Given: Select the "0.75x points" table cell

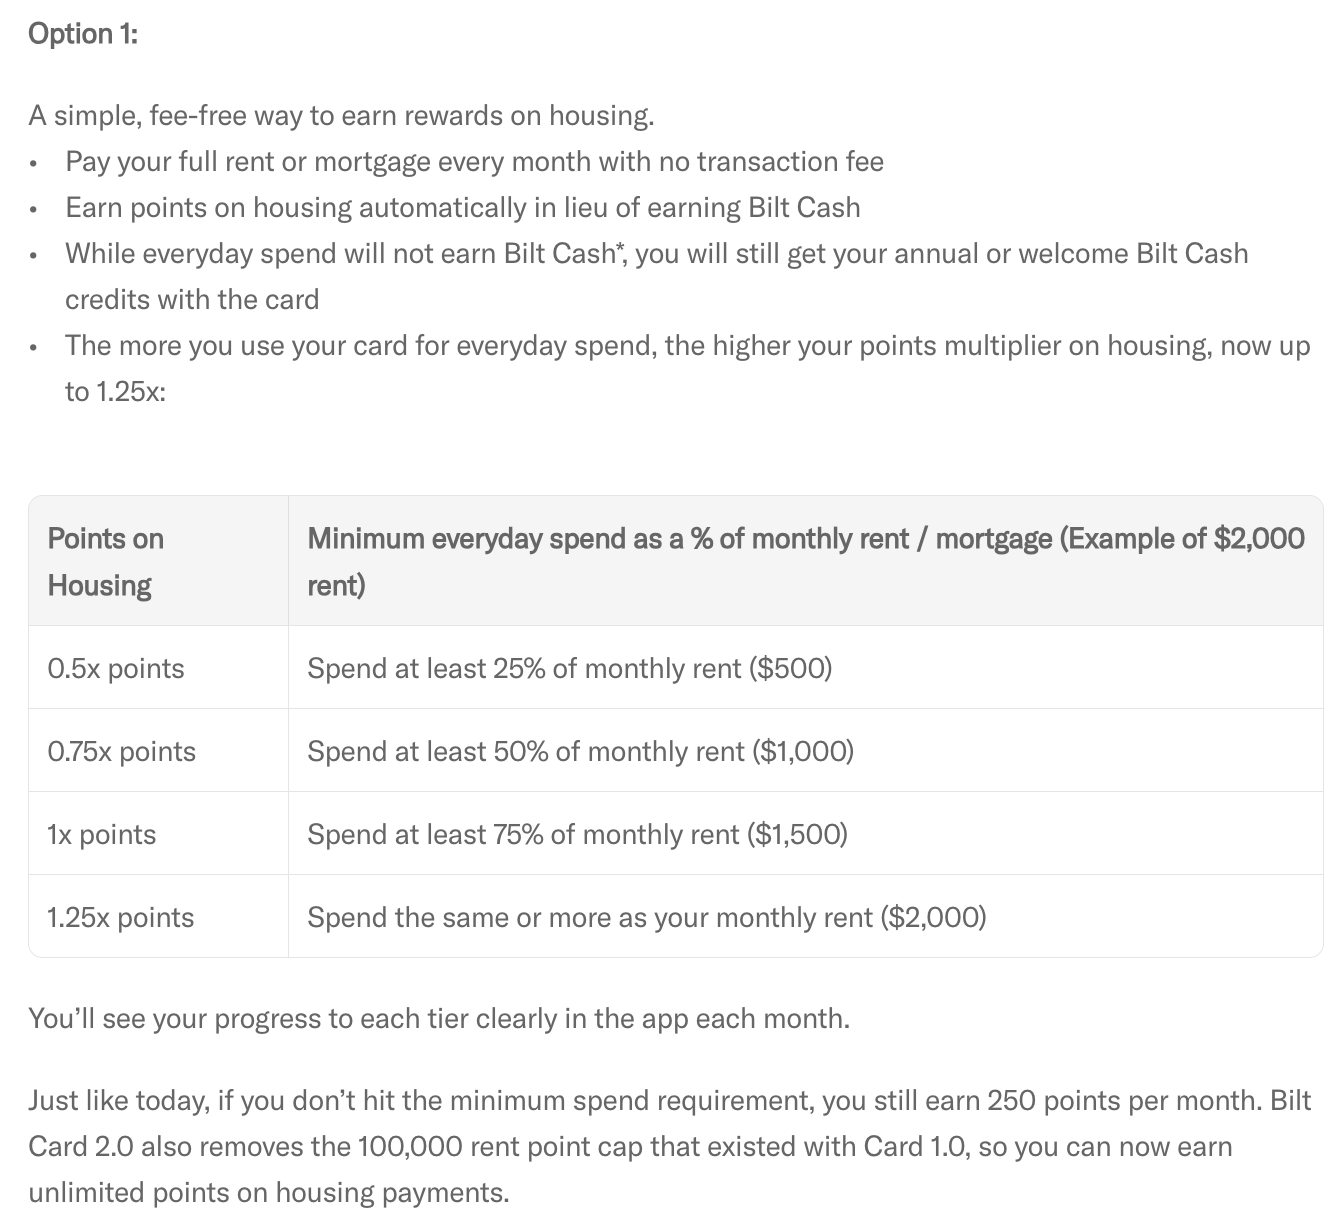Looking at the screenshot, I should (x=122, y=751).
